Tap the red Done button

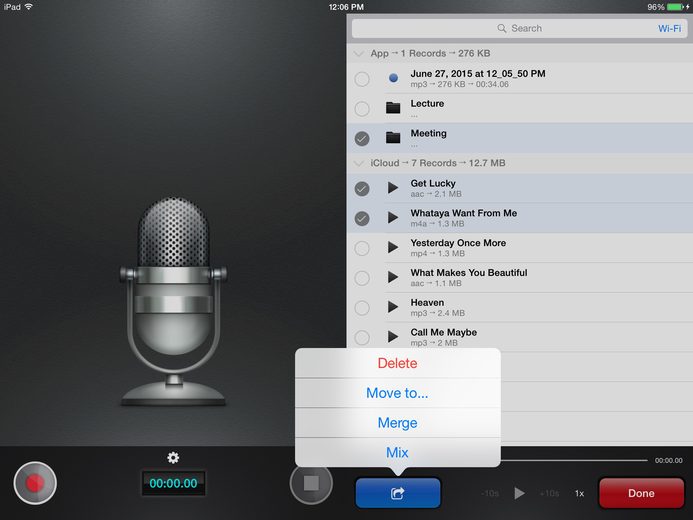tap(641, 493)
